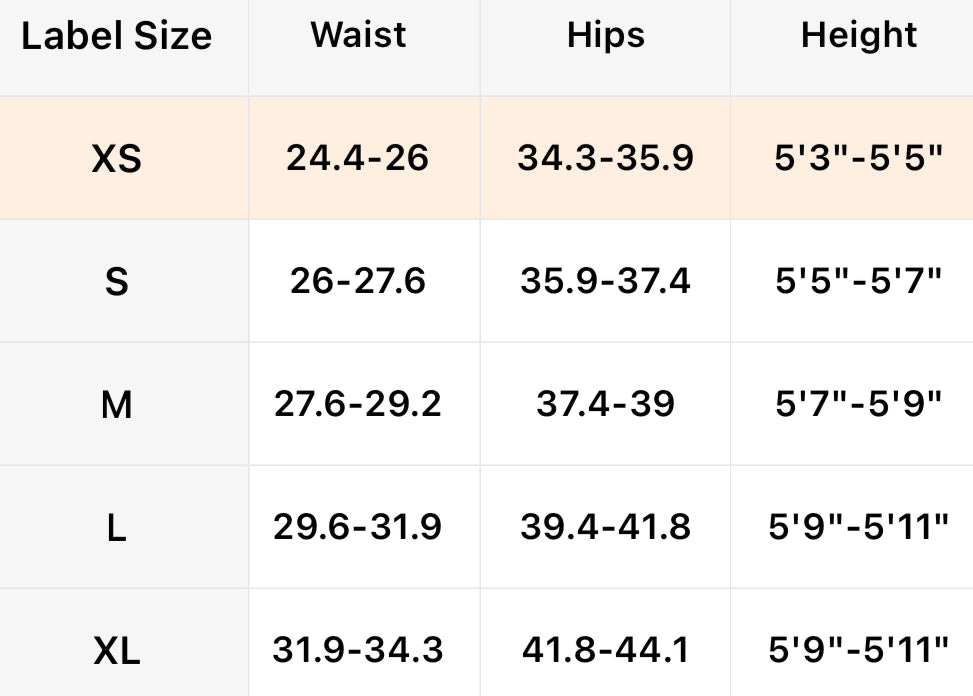The image size is (973, 696).
Task: Click the 29.6-31.9 waist measurement
Action: (x=358, y=527)
